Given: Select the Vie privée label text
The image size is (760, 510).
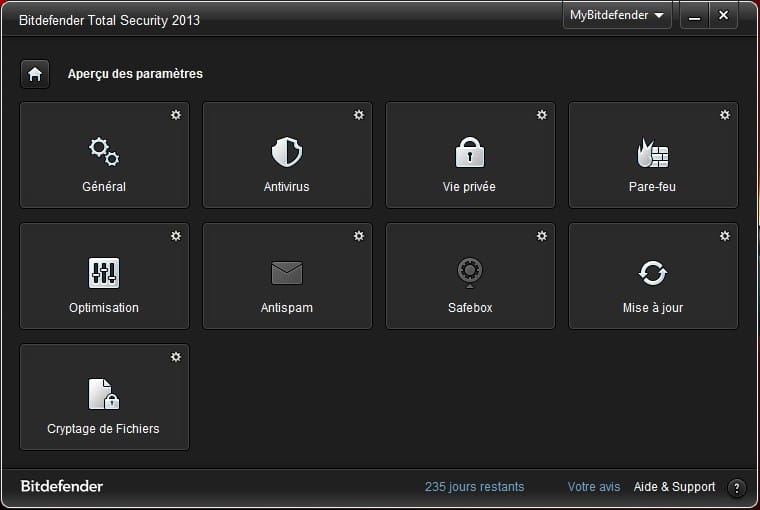Looking at the screenshot, I should [x=469, y=187].
